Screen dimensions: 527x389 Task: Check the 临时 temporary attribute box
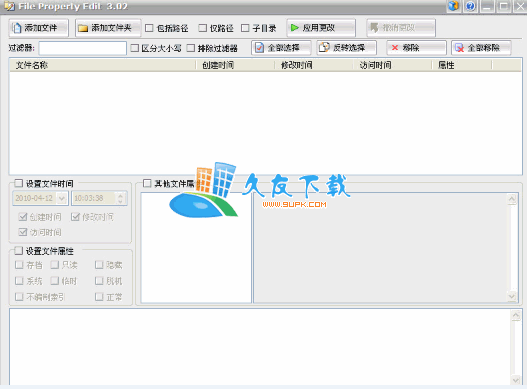pyautogui.click(x=54, y=281)
